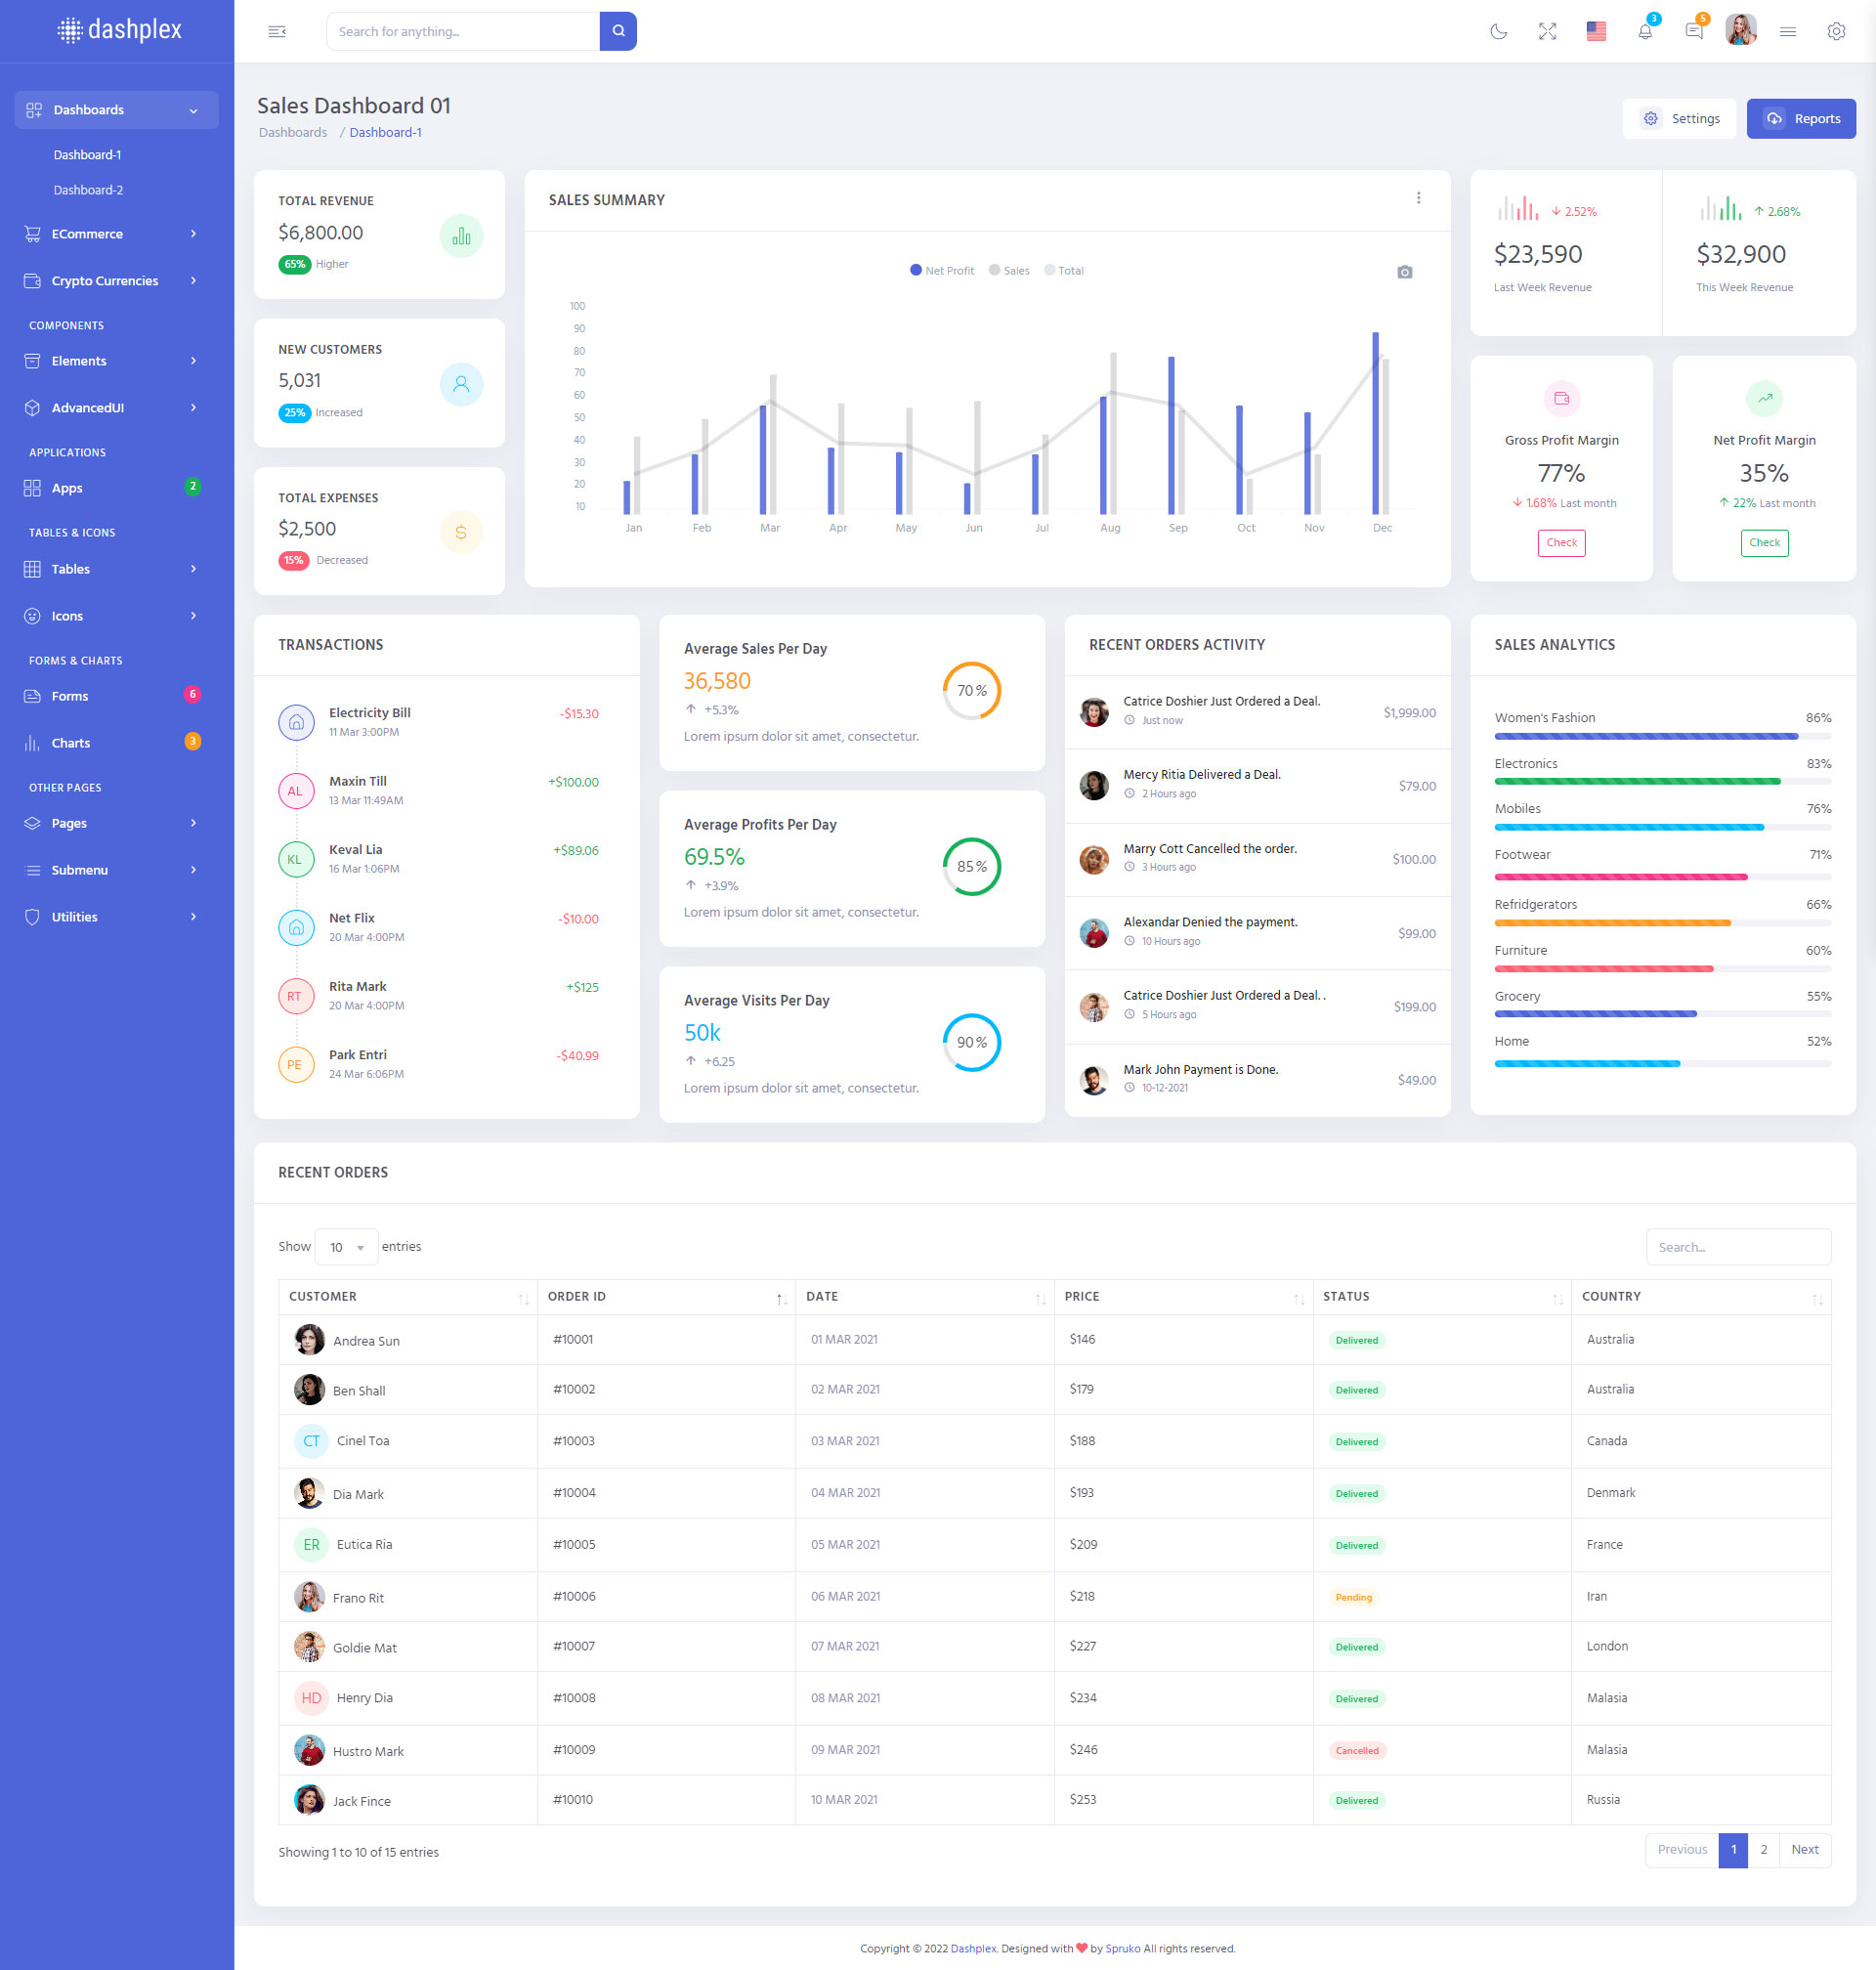The height and width of the screenshot is (1970, 1876).
Task: Open notifications bell icon
Action: [1644, 31]
